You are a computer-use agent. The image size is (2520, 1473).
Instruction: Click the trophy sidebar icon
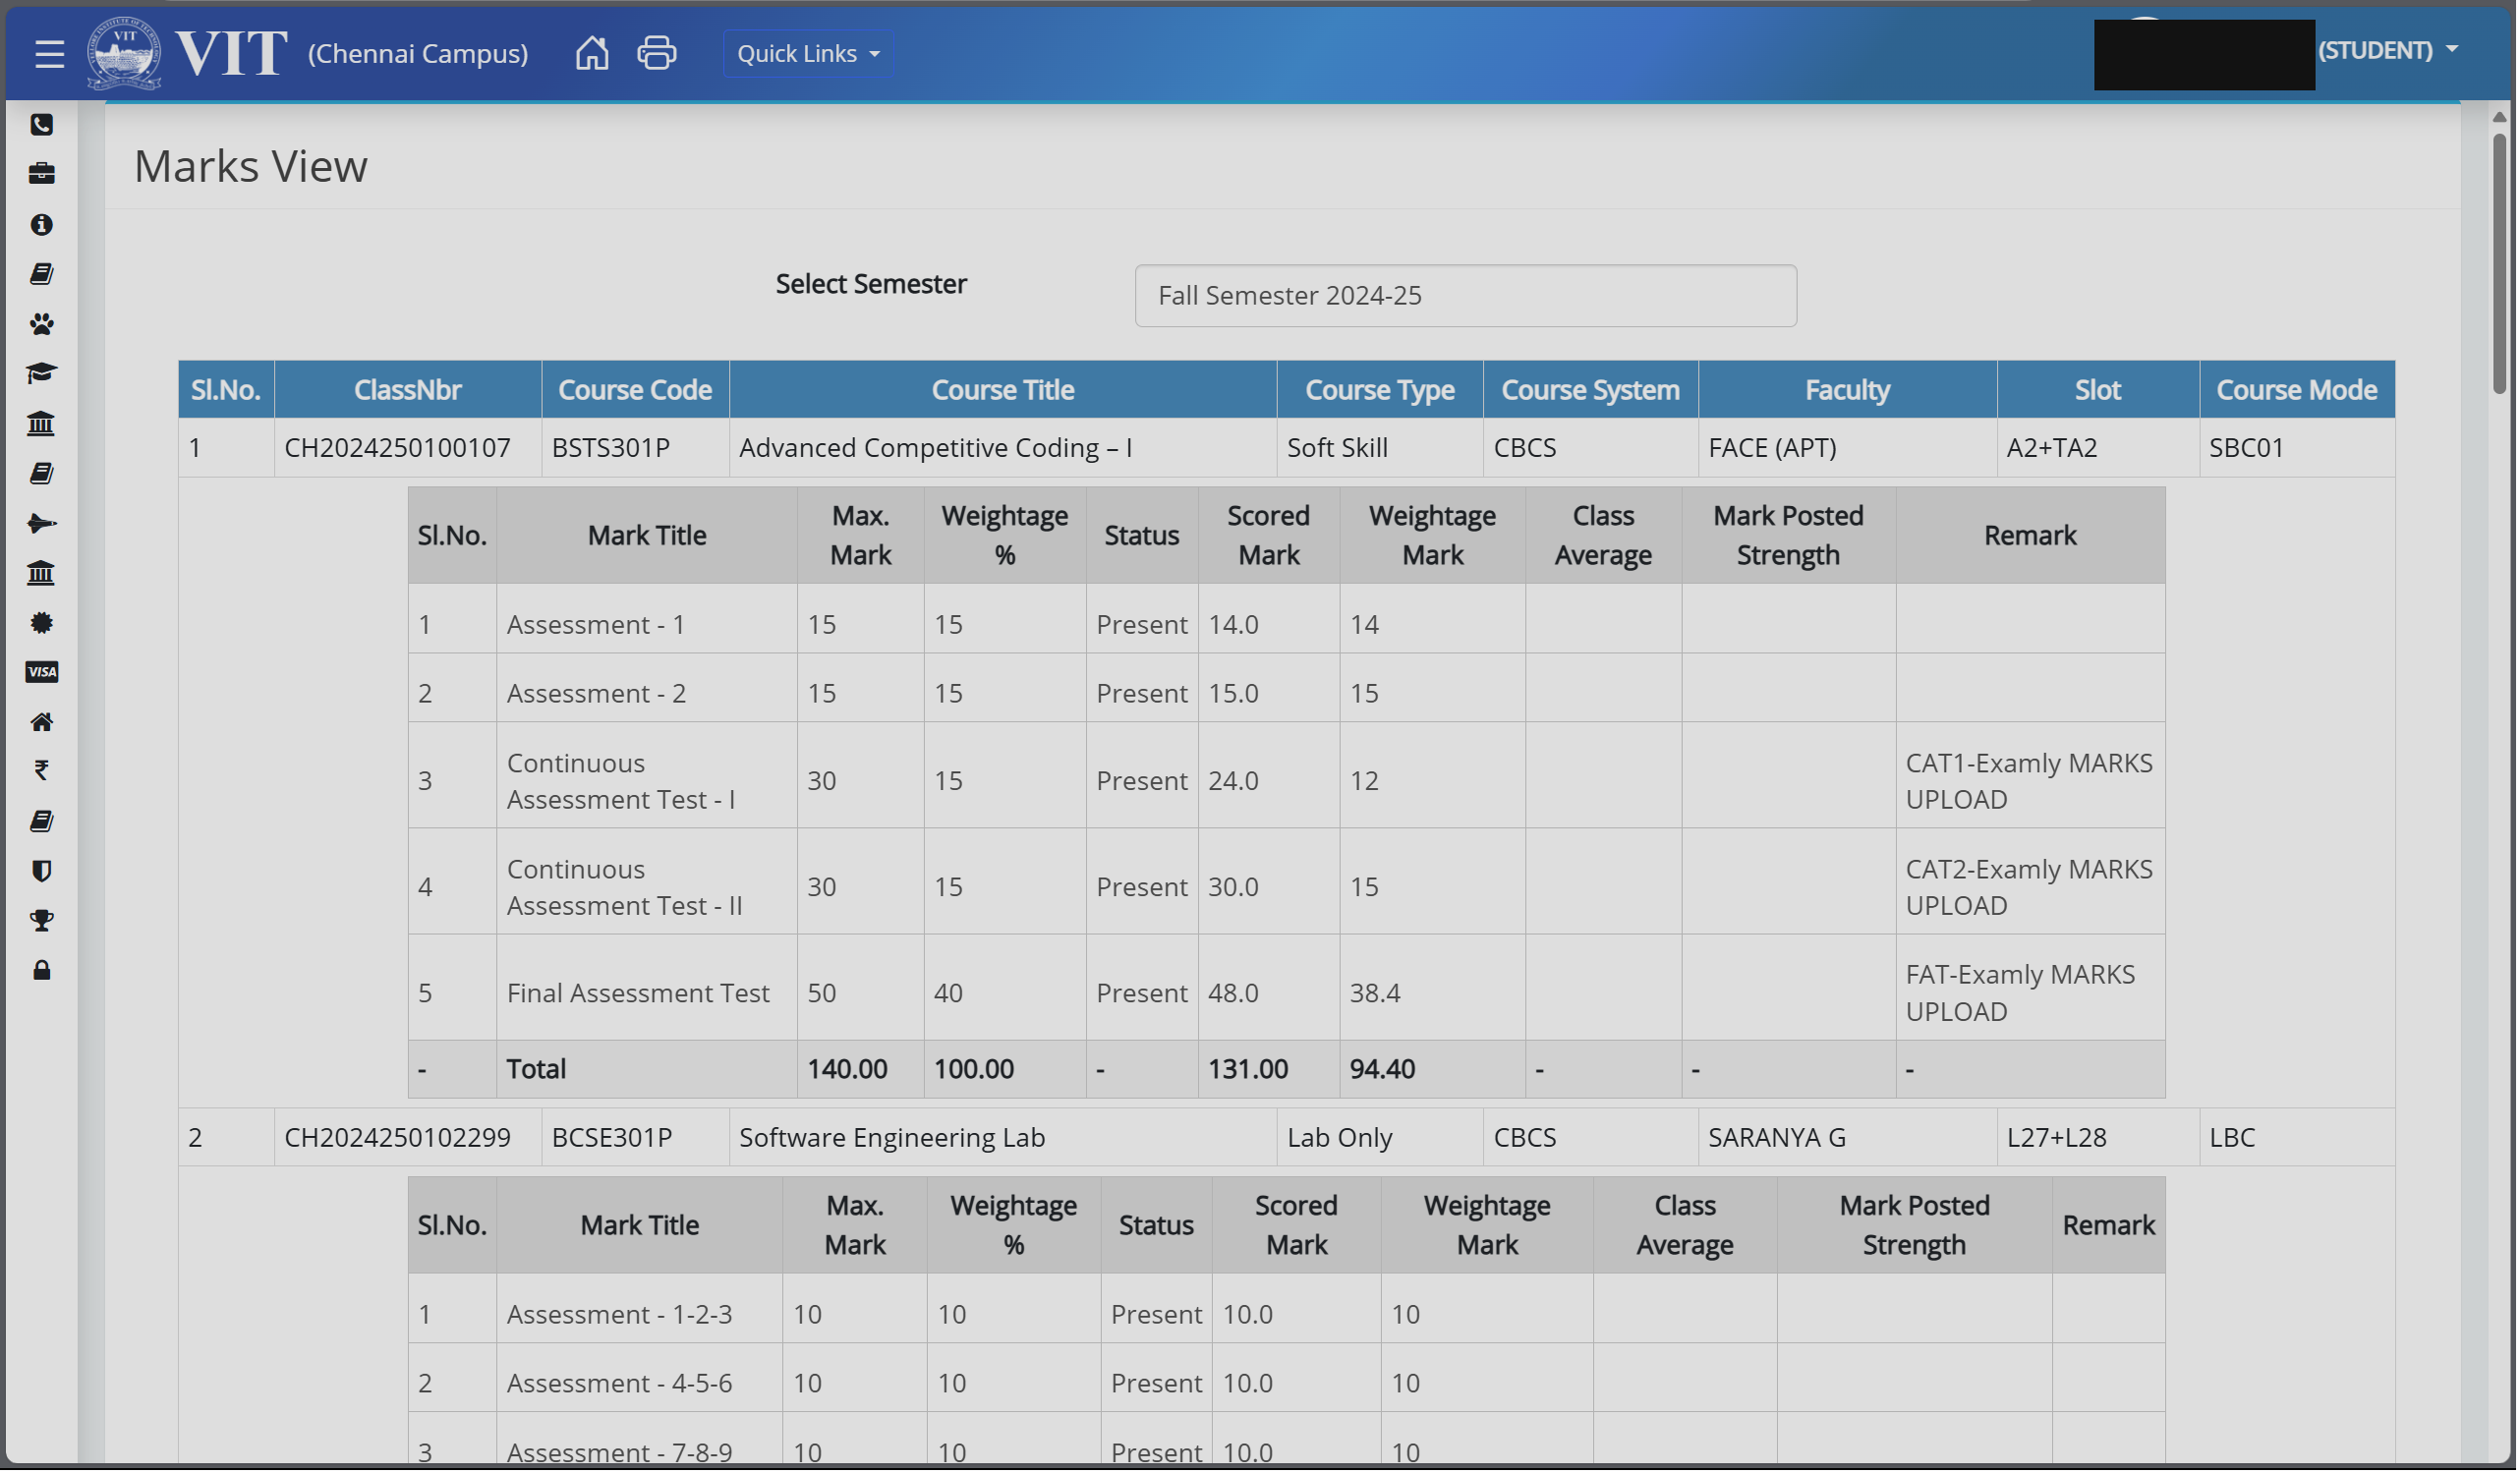pyautogui.click(x=41, y=922)
